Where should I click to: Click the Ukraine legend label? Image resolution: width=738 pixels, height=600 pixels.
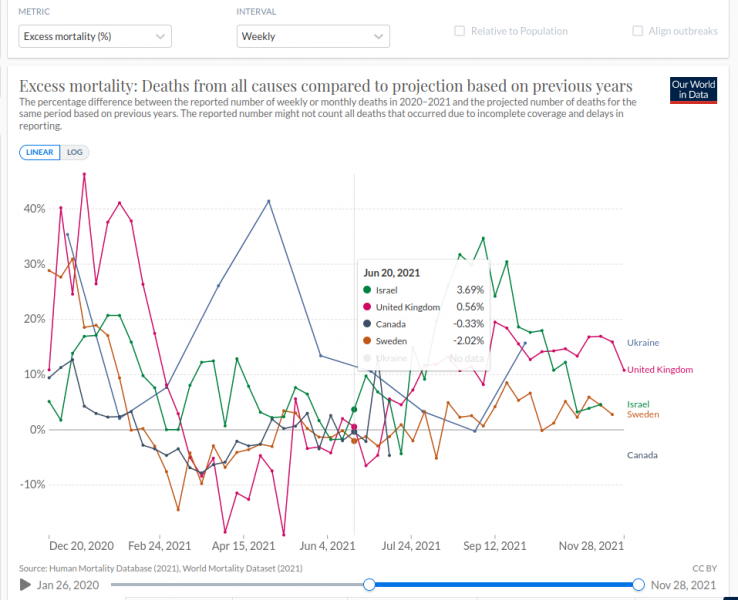(642, 343)
